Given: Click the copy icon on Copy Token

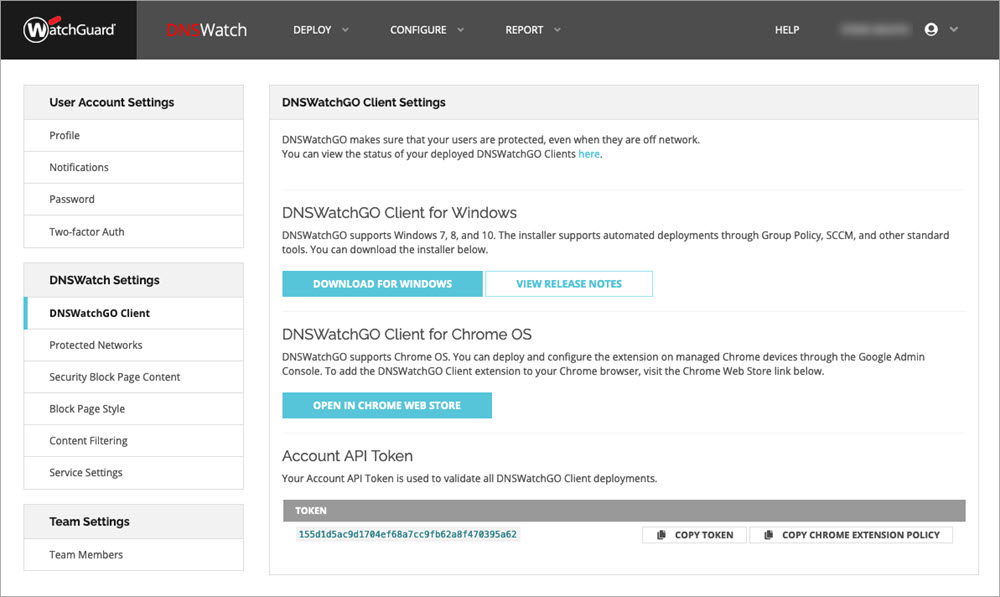Looking at the screenshot, I should click(660, 534).
